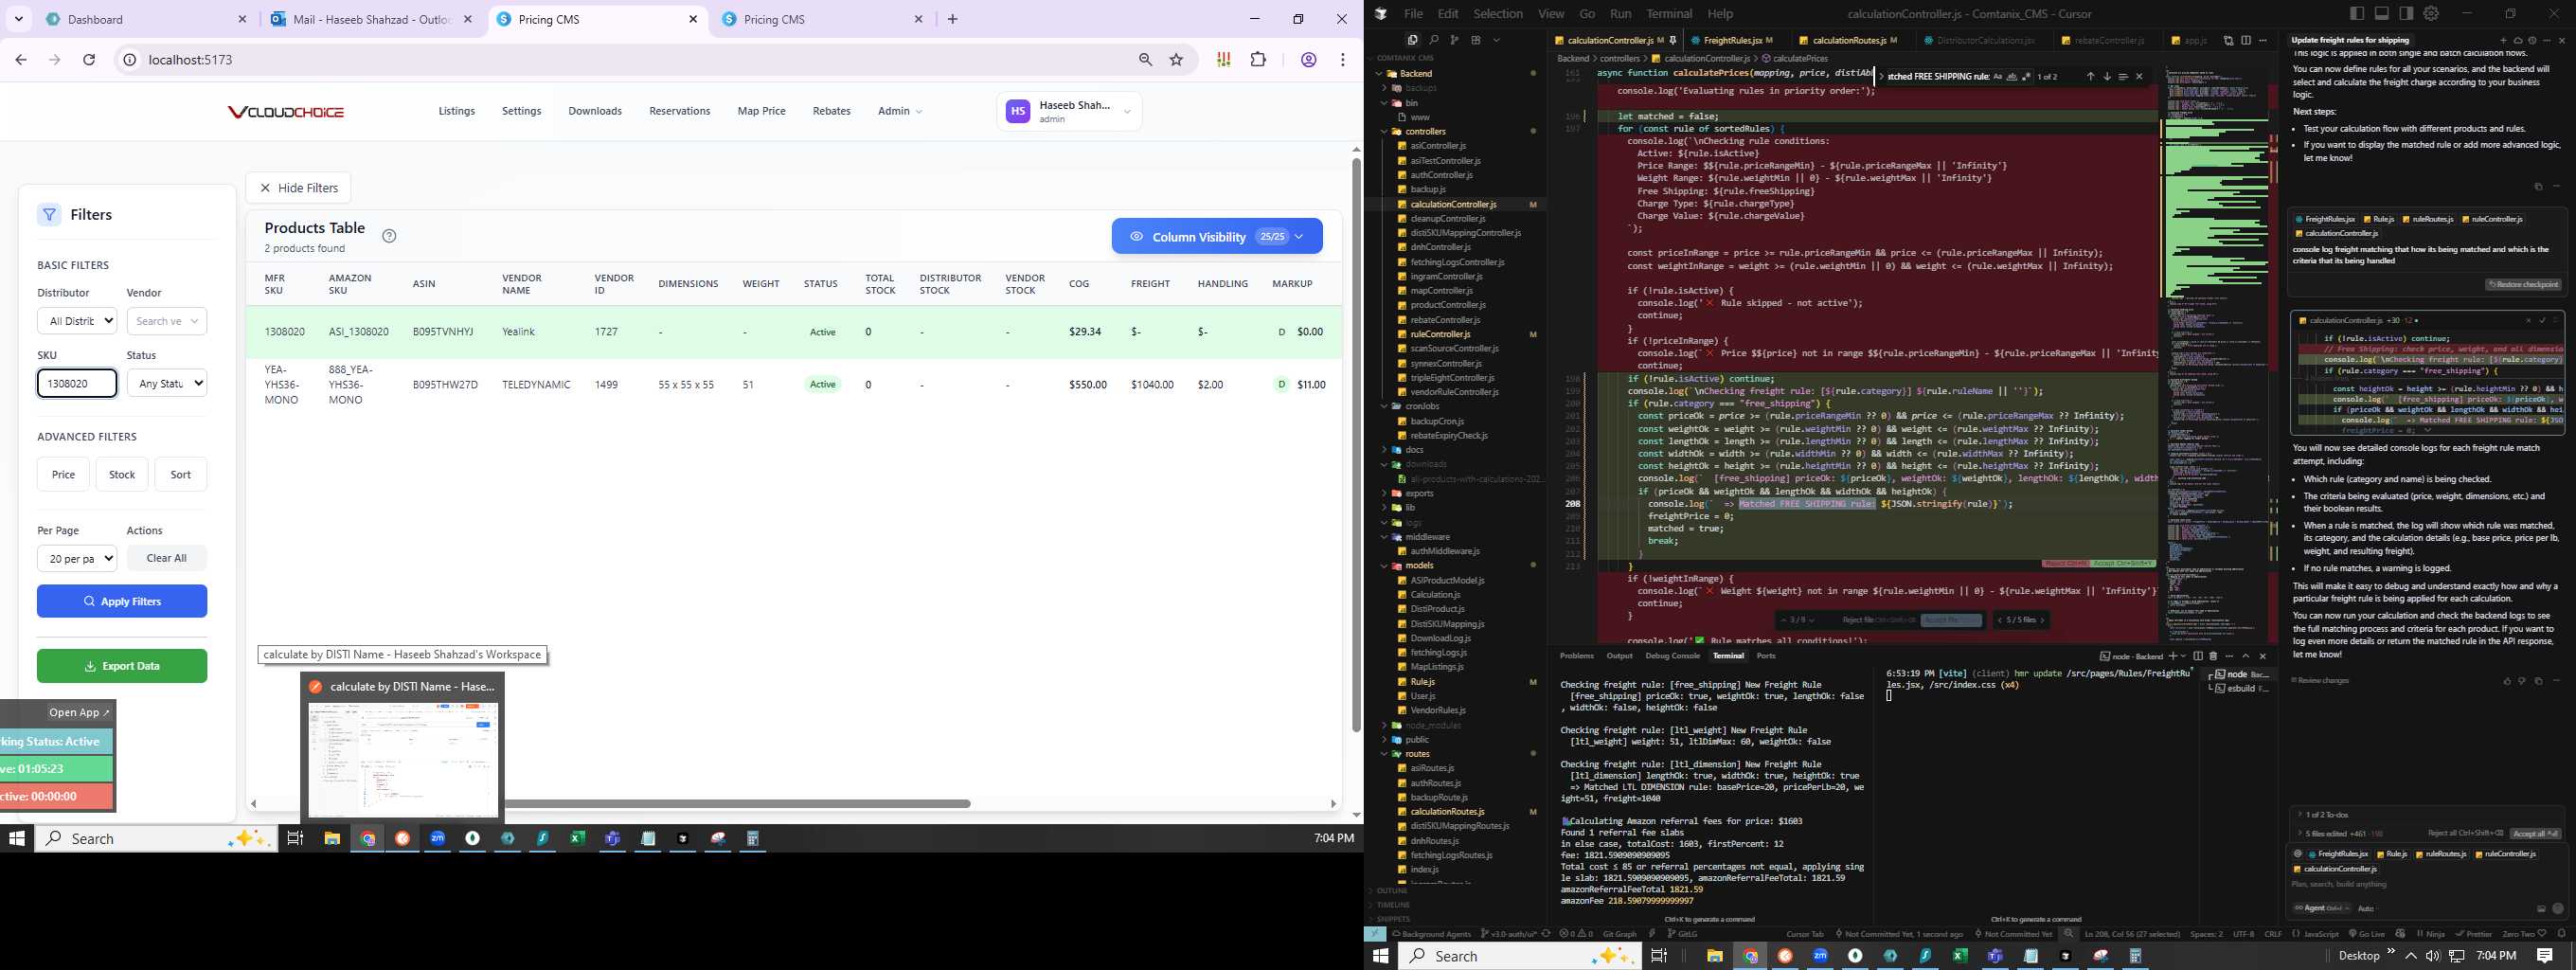Image resolution: width=2576 pixels, height=970 pixels.
Task: Click the Export Data button
Action: pos(122,666)
